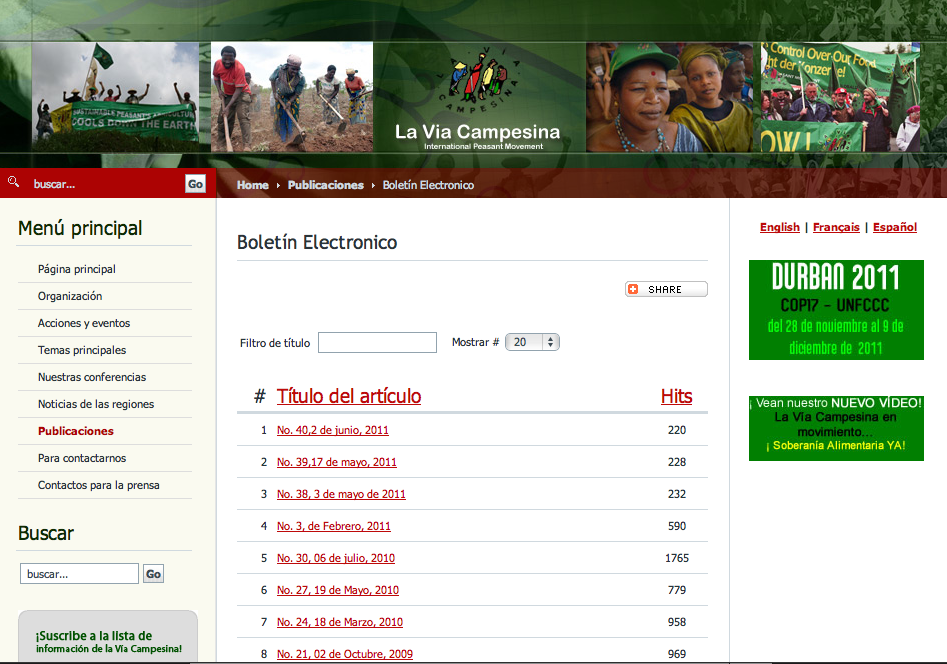Go to Acciones y eventos menu item
Screen dimensions: 947x664
[x=84, y=323]
